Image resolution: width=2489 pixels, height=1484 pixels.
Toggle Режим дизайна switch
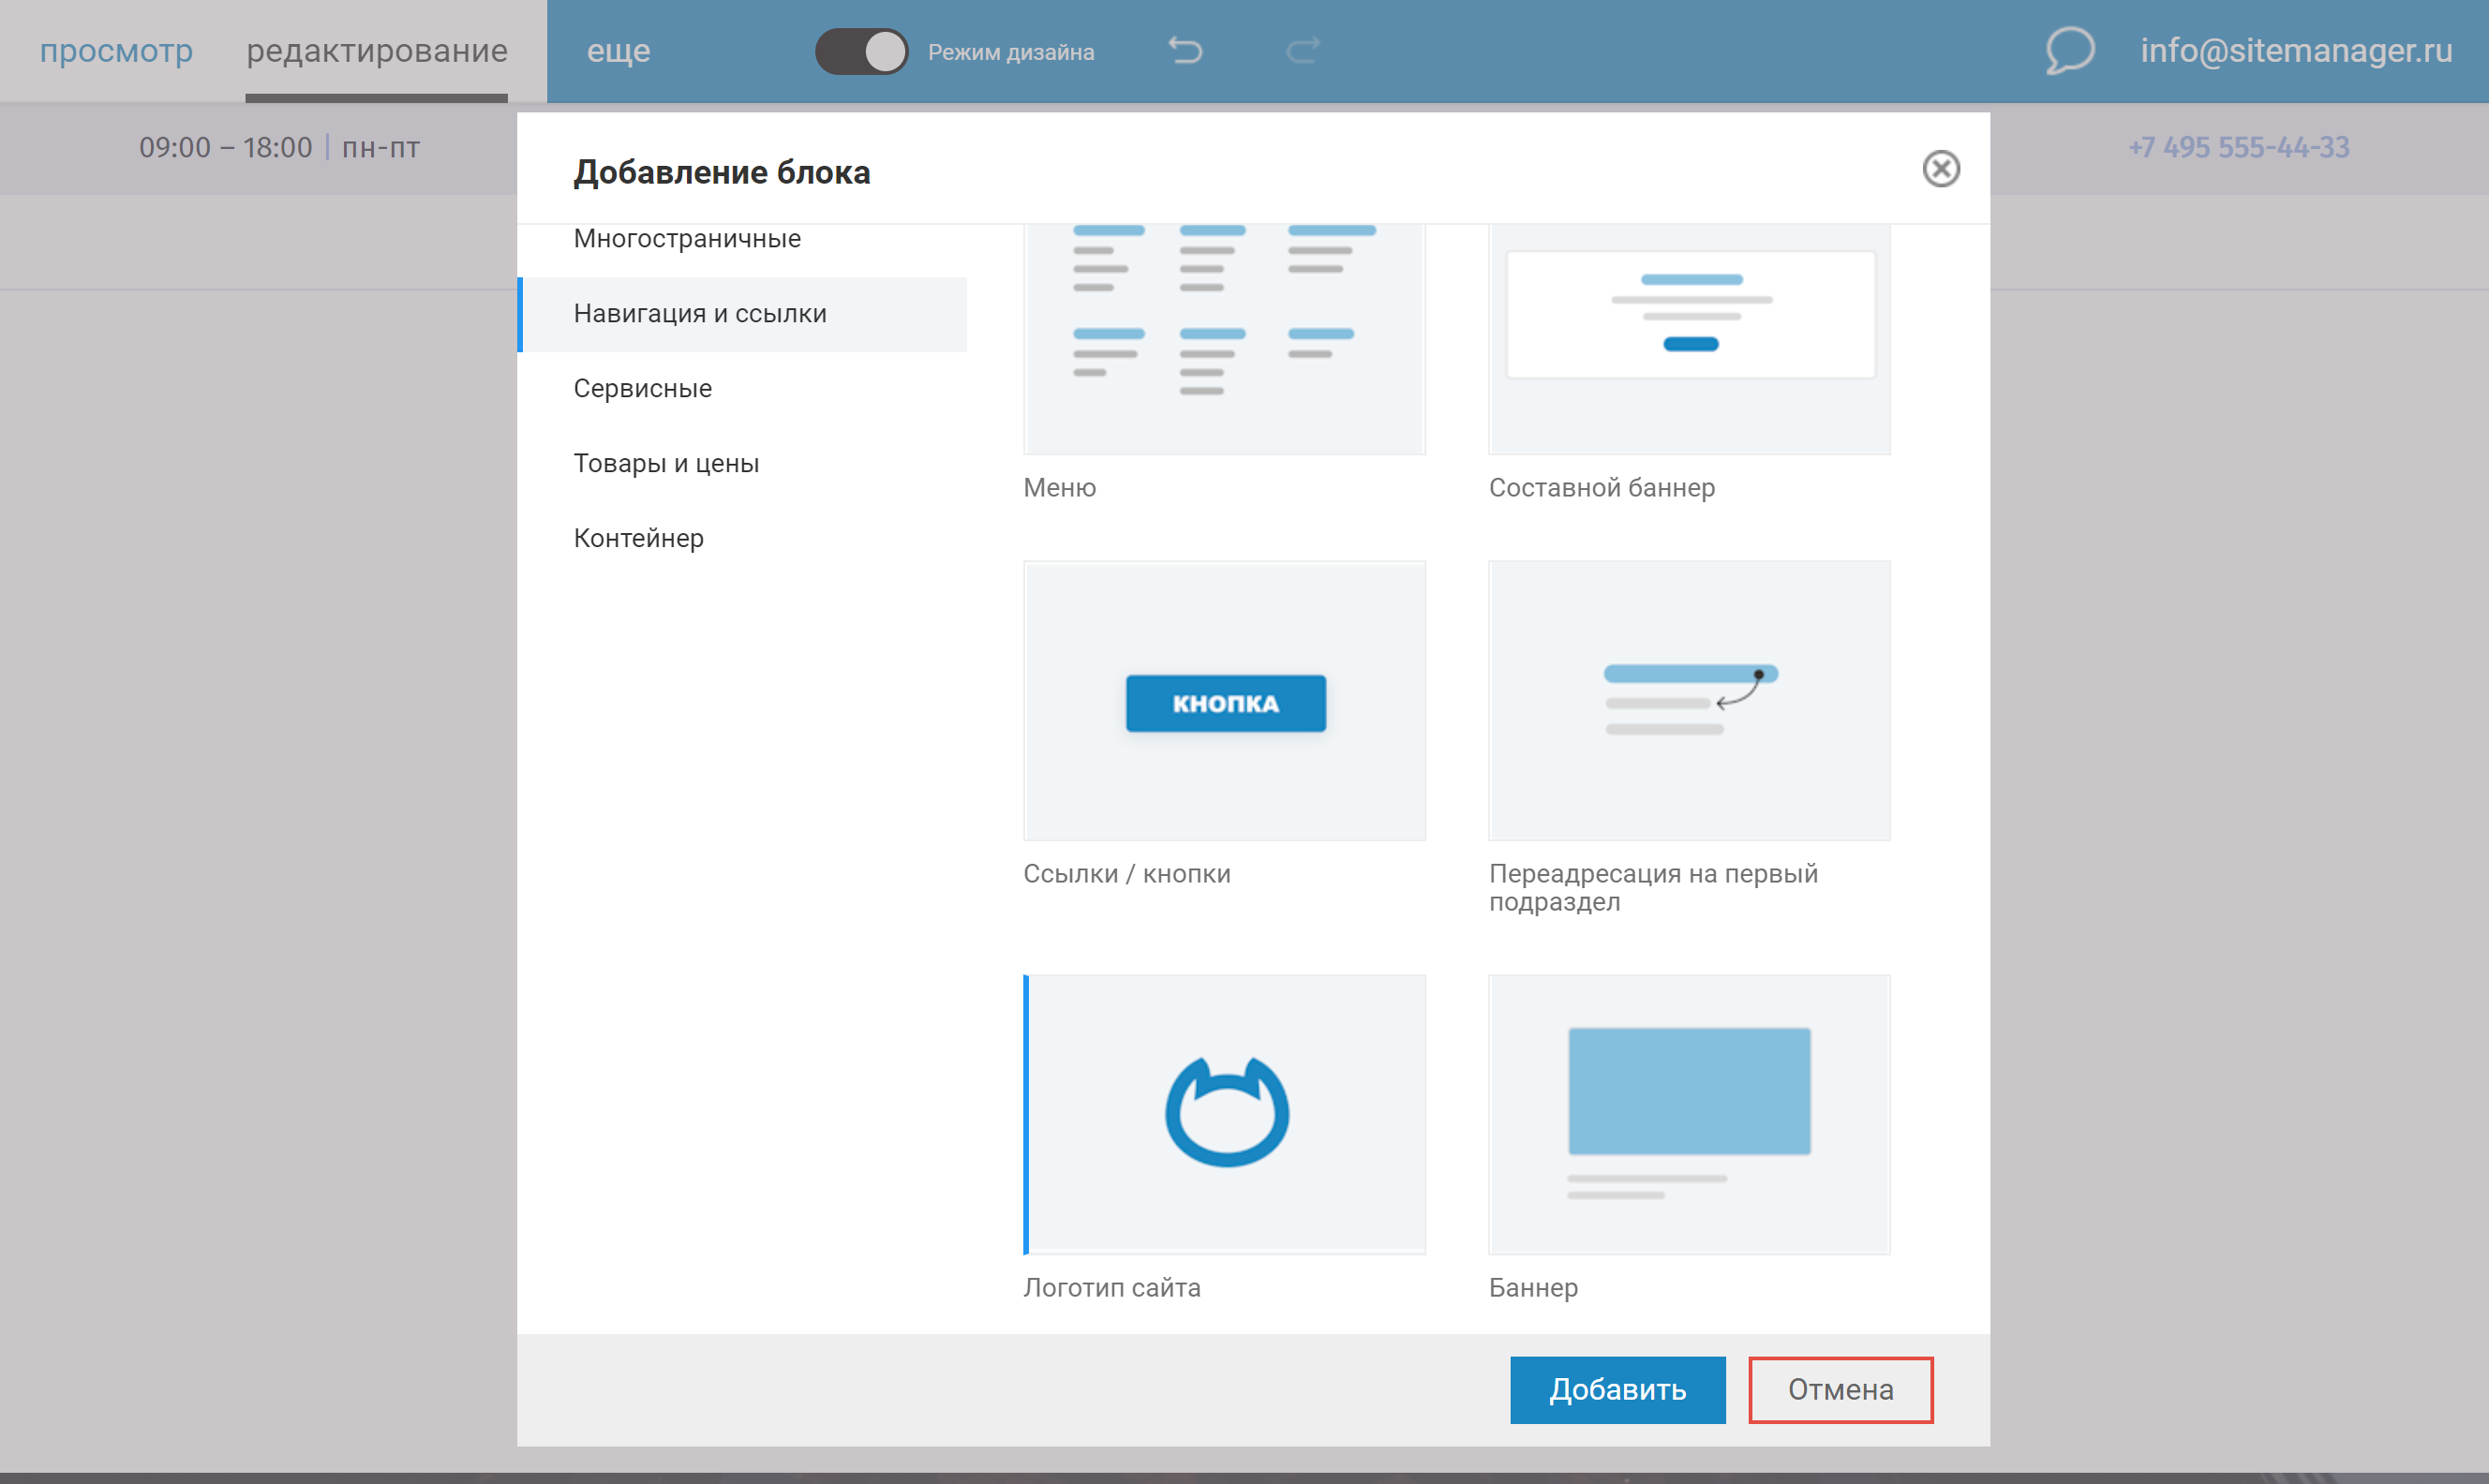pyautogui.click(x=861, y=51)
